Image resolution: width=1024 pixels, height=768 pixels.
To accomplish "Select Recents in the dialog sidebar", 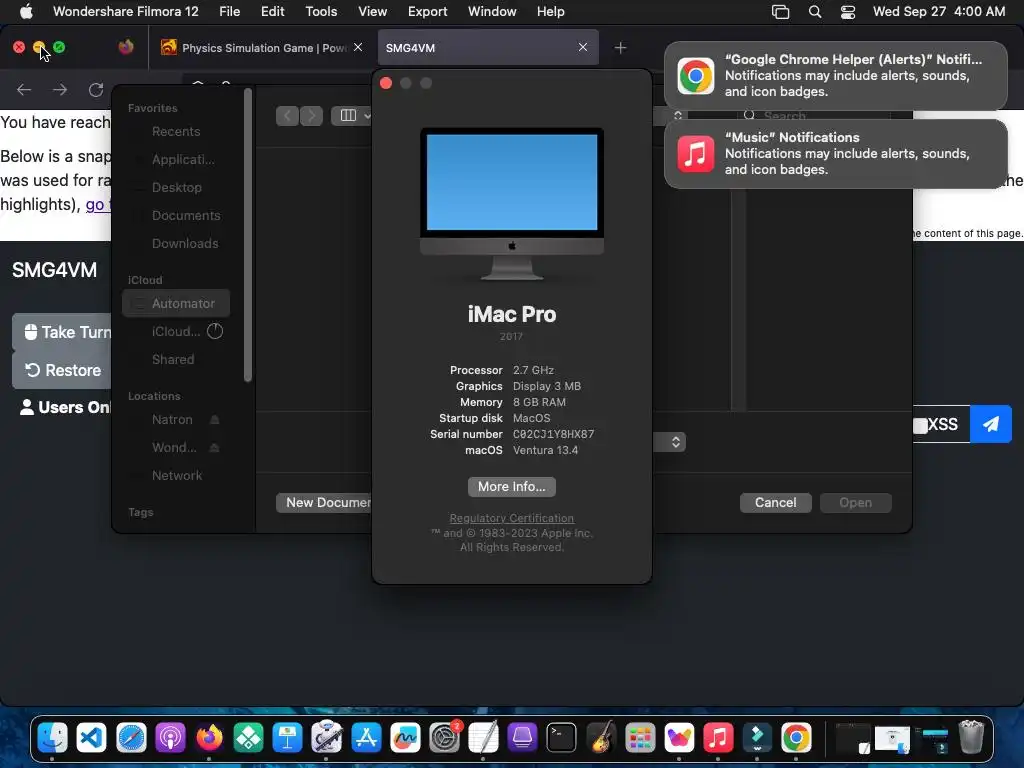I will (176, 131).
